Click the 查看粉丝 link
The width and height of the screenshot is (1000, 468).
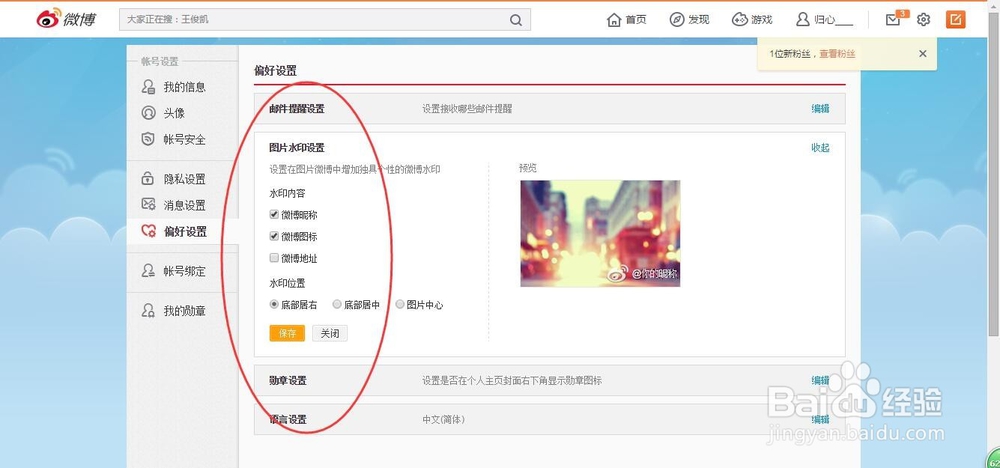[x=837, y=54]
